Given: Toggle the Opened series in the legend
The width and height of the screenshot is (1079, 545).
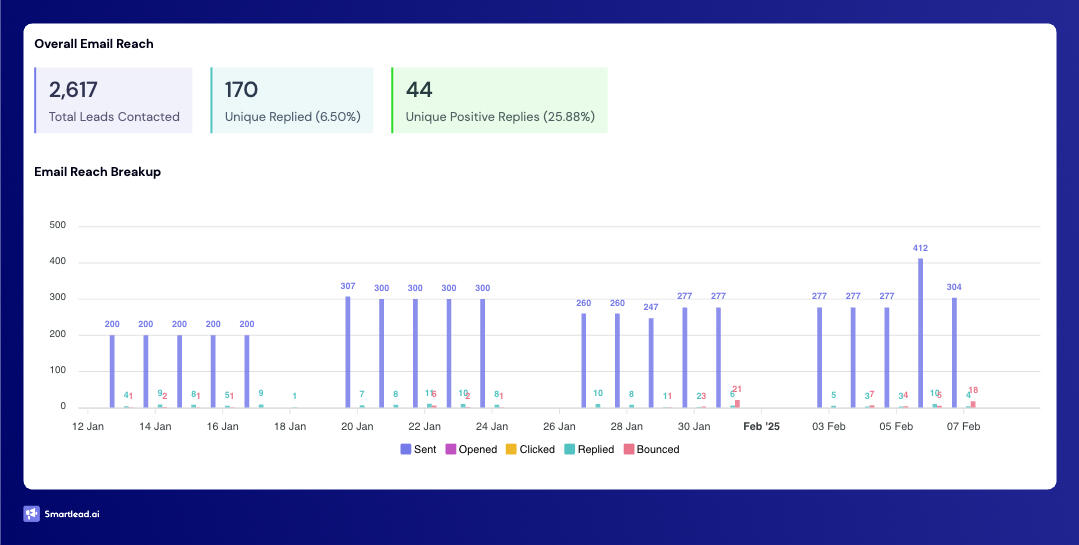Looking at the screenshot, I should 470,449.
